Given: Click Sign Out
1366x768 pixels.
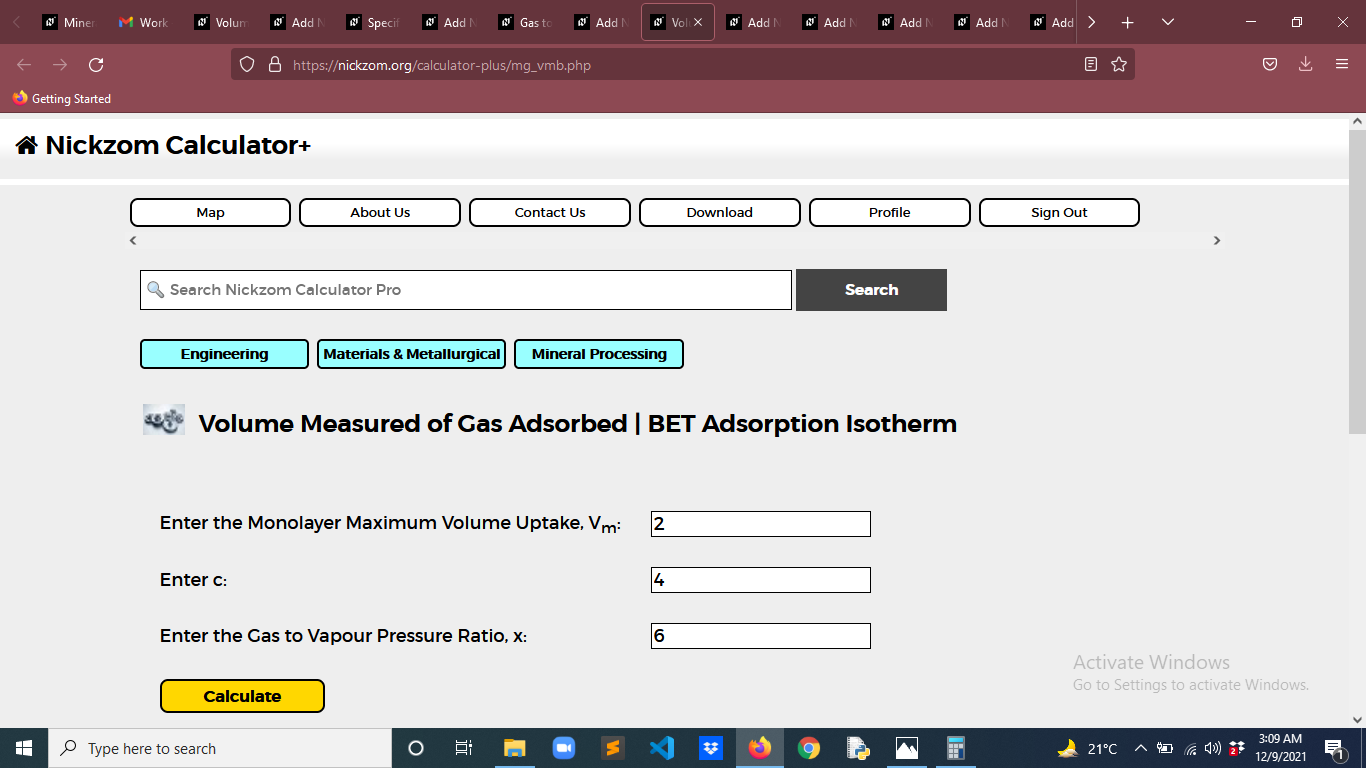Looking at the screenshot, I should [x=1059, y=212].
